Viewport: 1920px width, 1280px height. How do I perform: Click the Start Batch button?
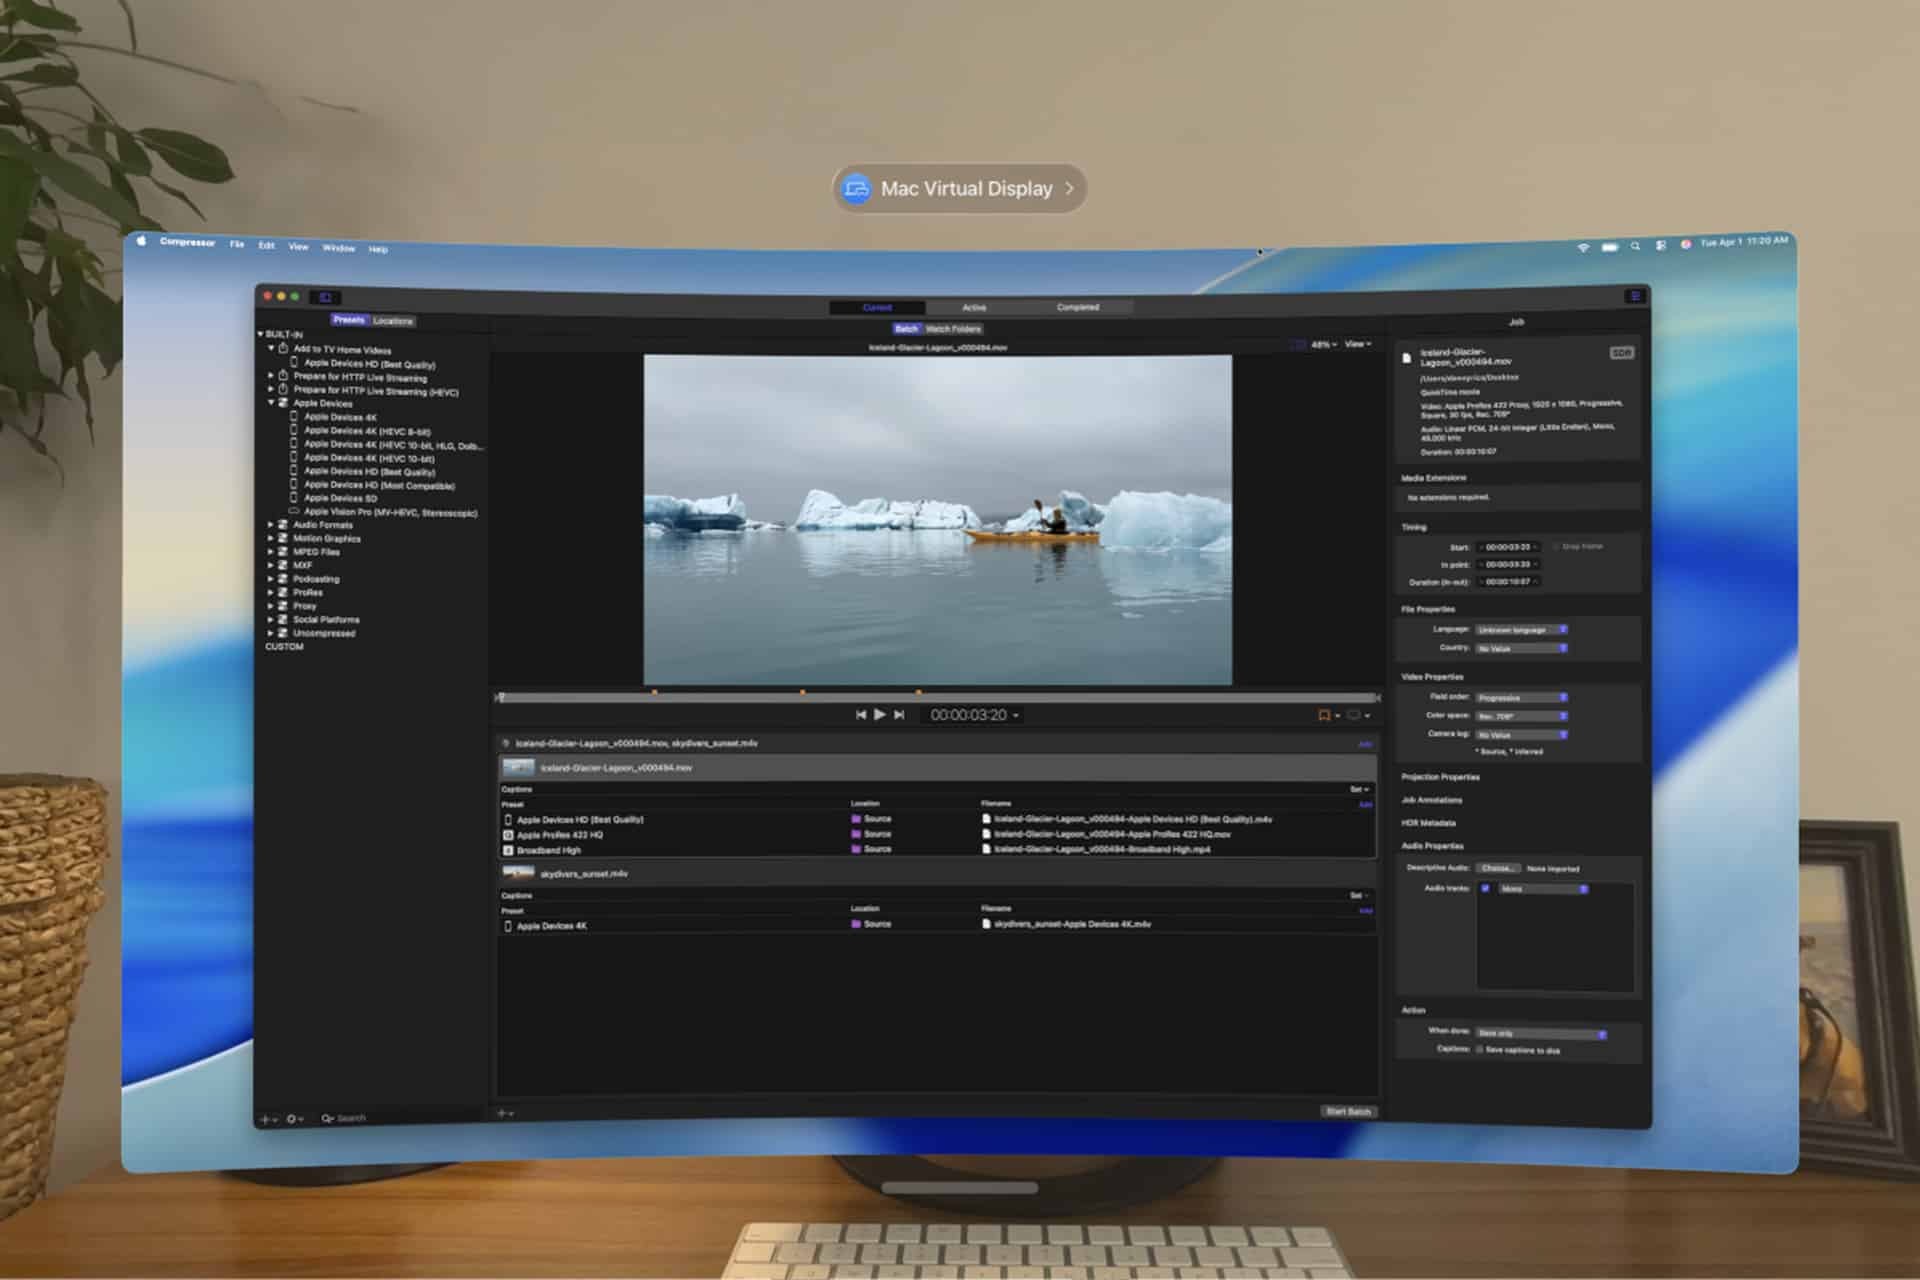[1348, 1111]
